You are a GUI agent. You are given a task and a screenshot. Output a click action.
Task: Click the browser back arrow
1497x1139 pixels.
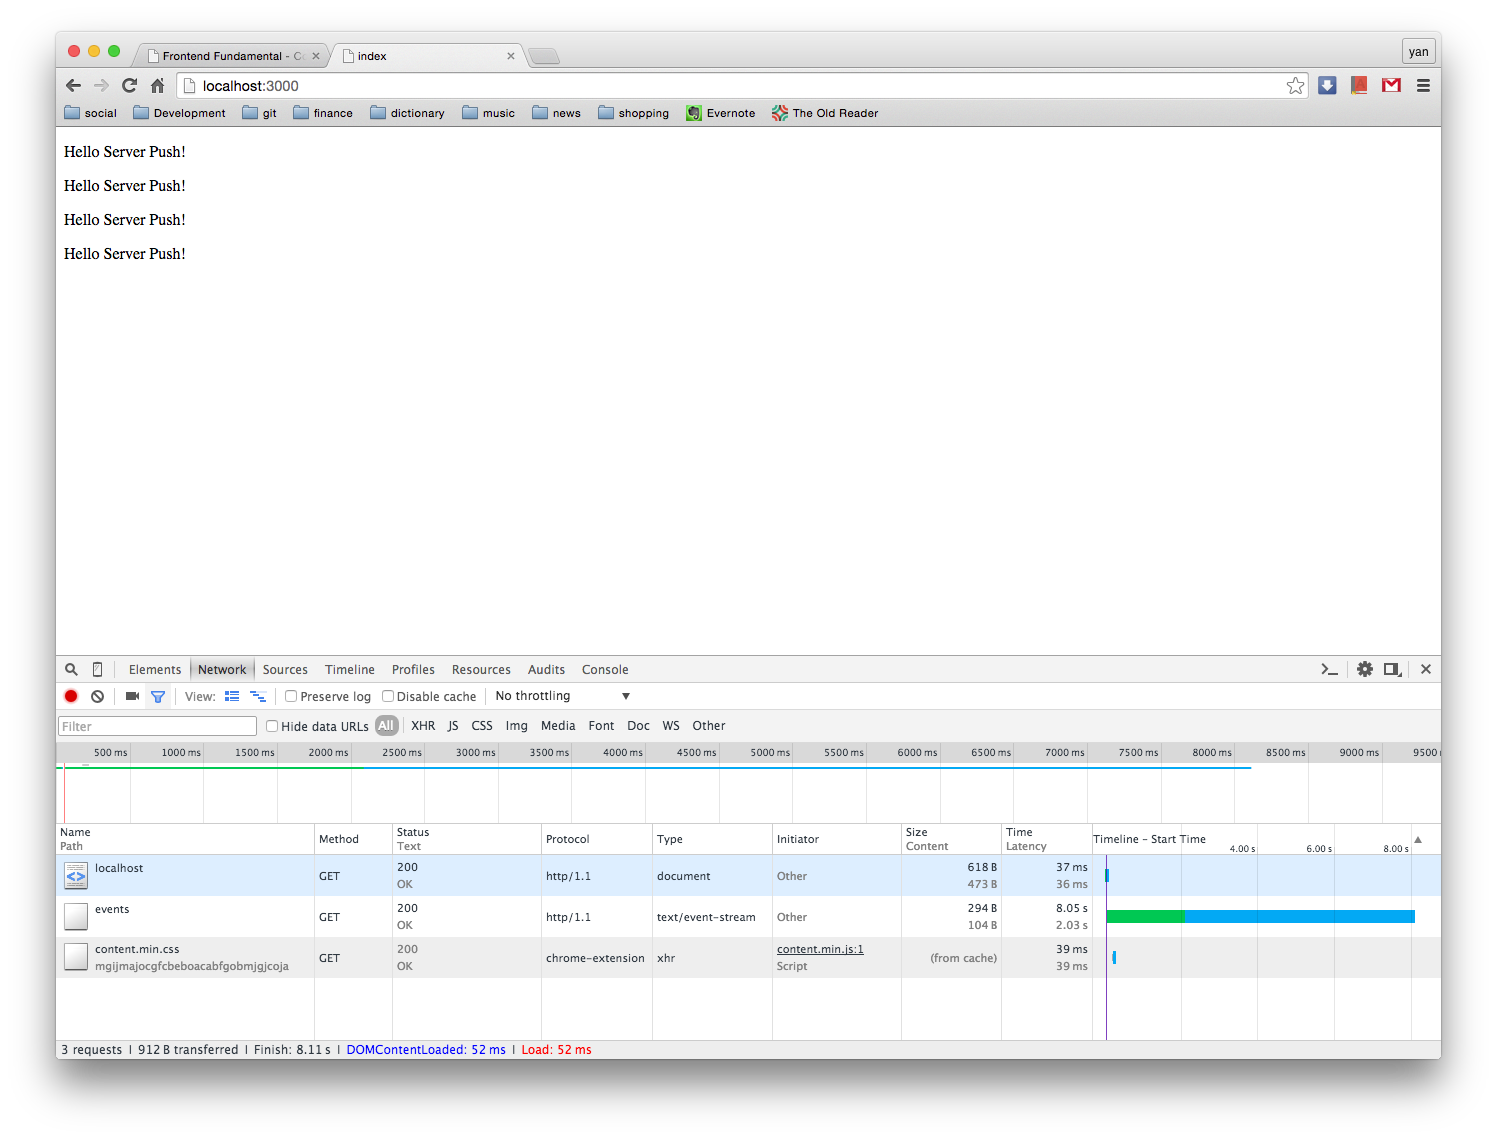click(x=73, y=86)
